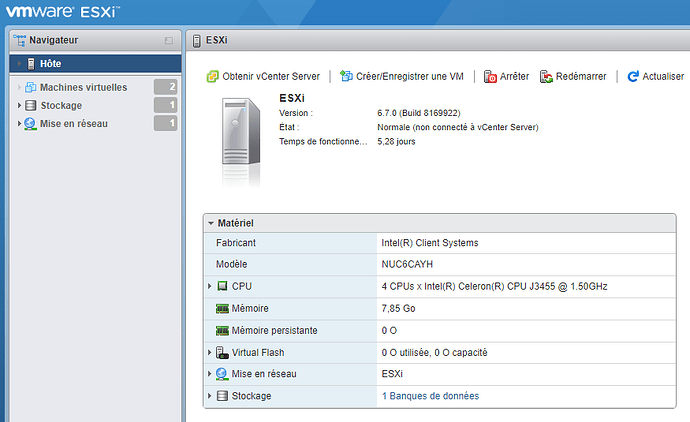Click version value 6.7.0 (Build 8169922)
This screenshot has height=422, width=690.
click(418, 113)
